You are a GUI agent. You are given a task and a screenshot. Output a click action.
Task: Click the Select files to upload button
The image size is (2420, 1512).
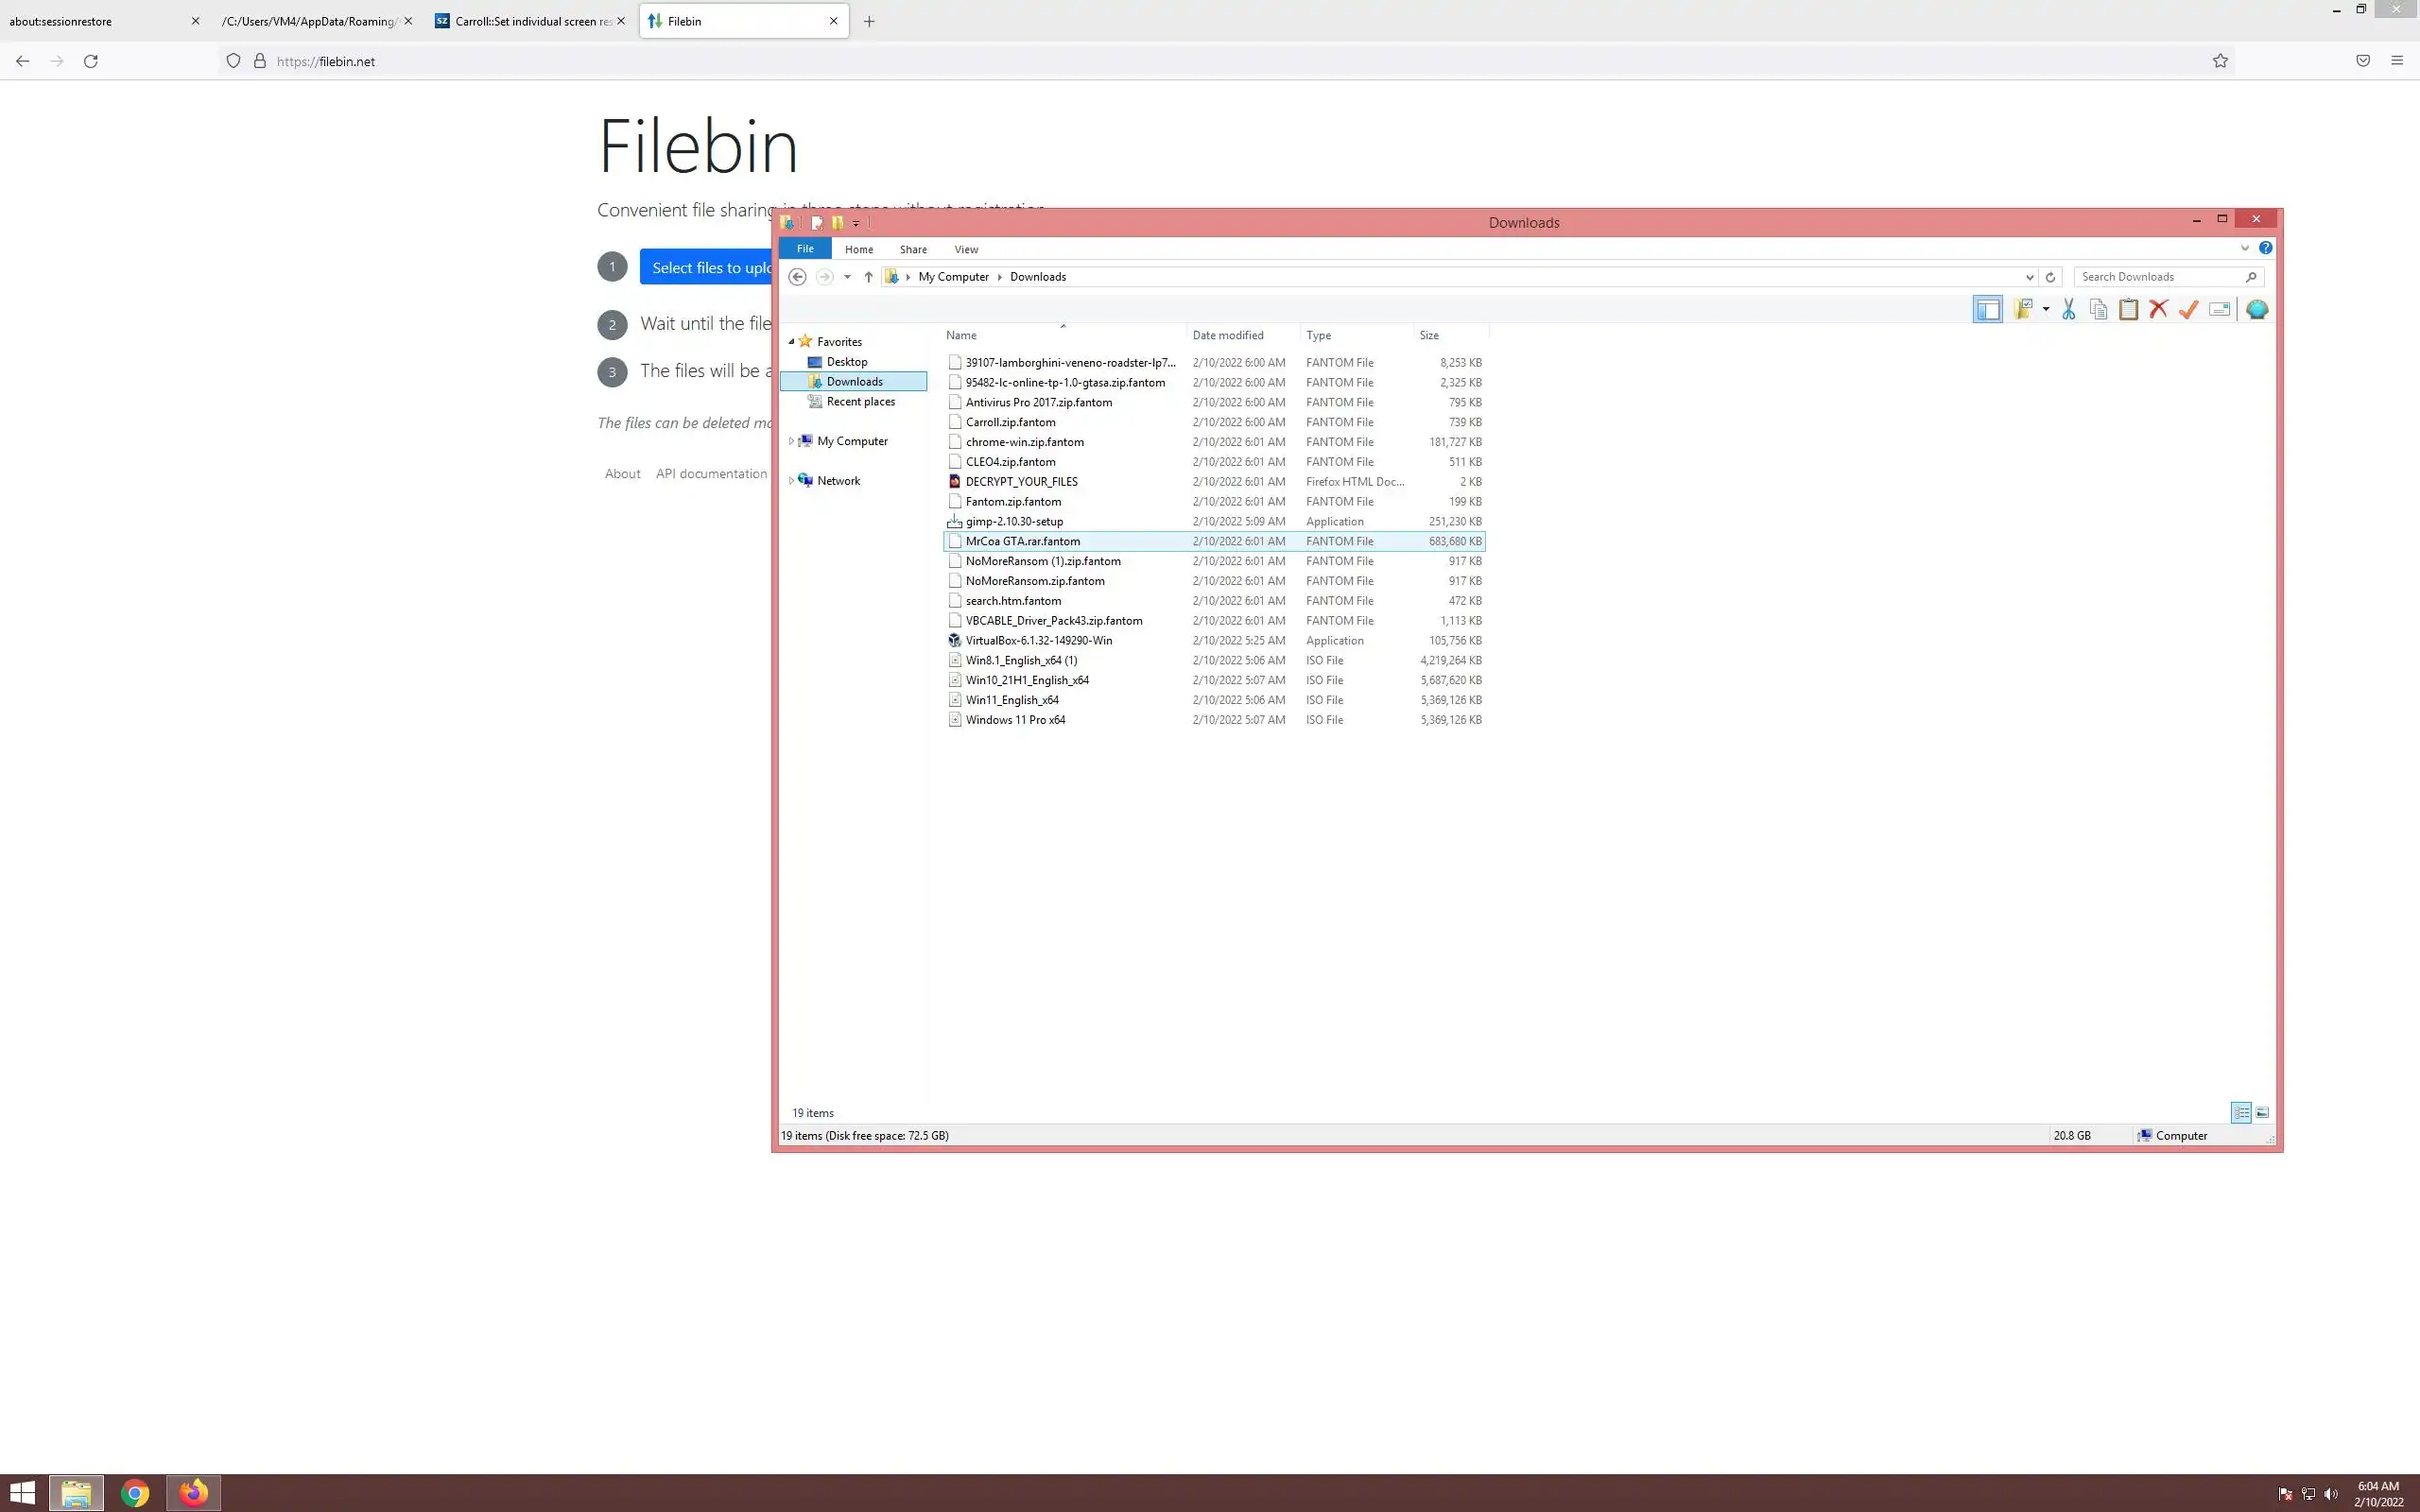[x=706, y=267]
